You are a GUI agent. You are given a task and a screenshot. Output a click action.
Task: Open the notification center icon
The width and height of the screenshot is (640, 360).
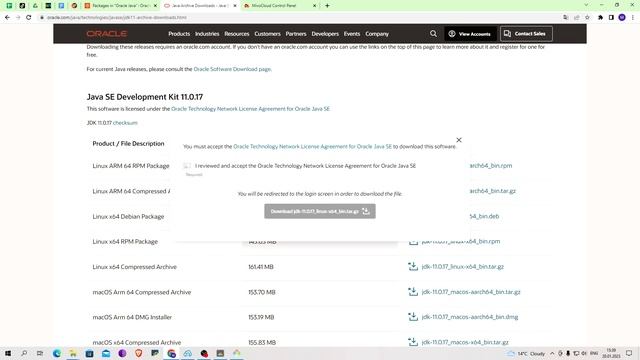629,353
